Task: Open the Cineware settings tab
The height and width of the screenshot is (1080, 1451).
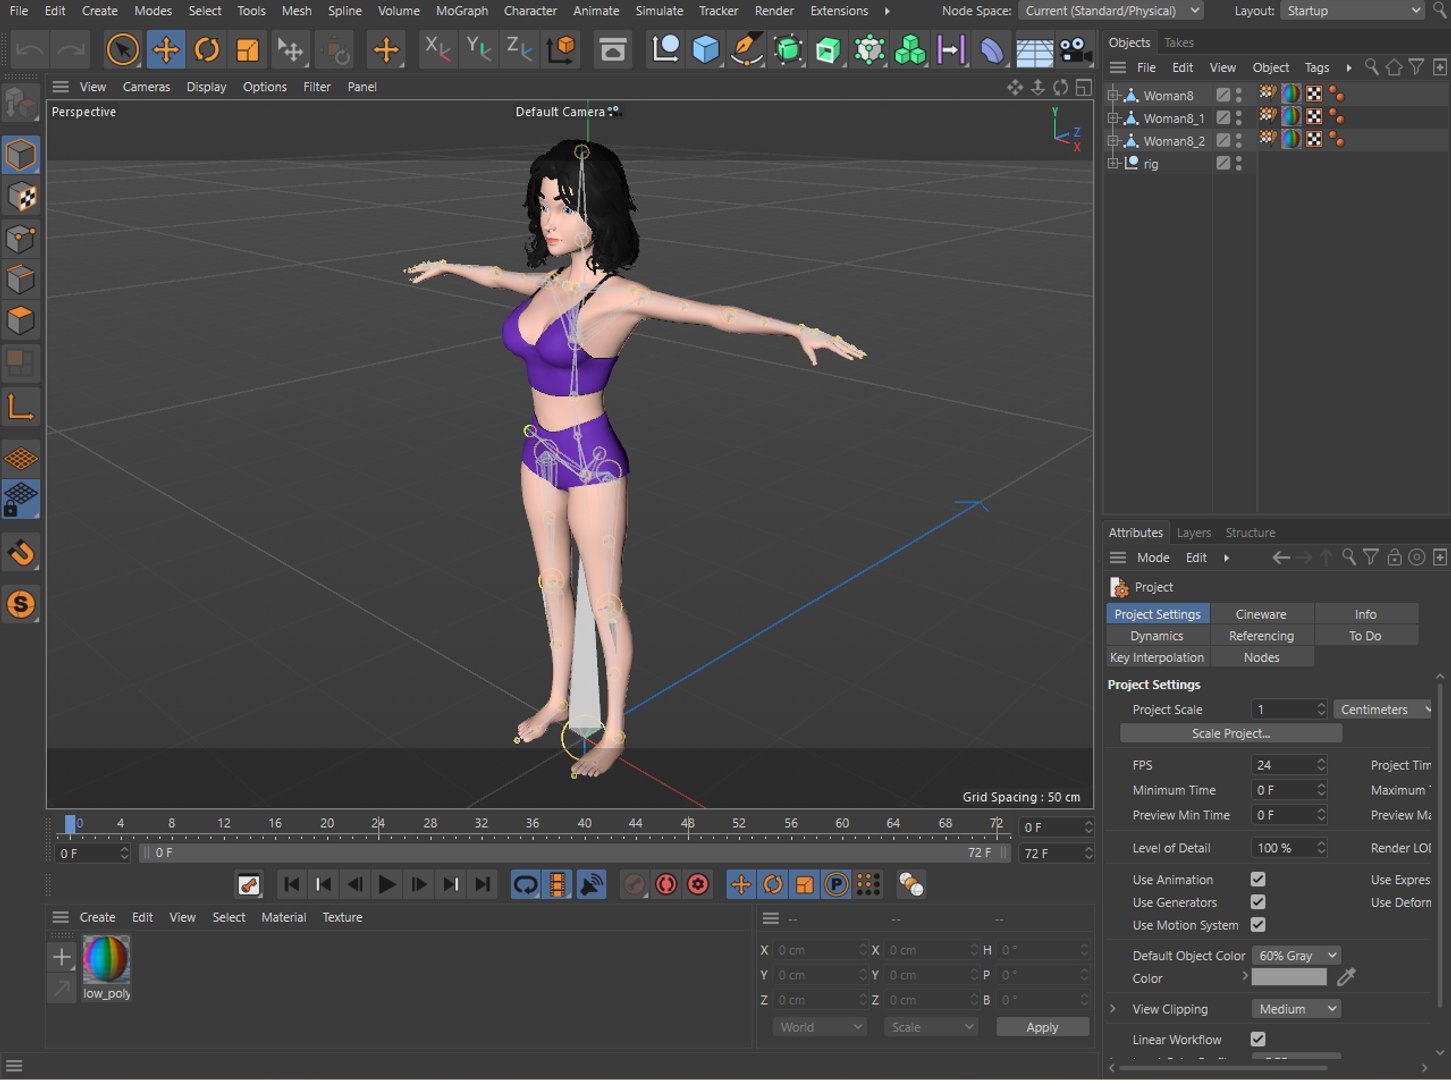Action: pos(1261,614)
